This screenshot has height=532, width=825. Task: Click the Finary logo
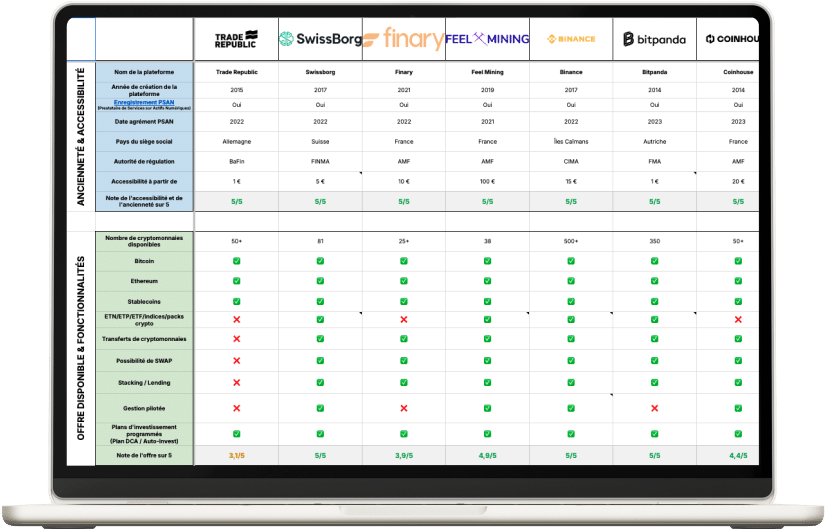[404, 39]
